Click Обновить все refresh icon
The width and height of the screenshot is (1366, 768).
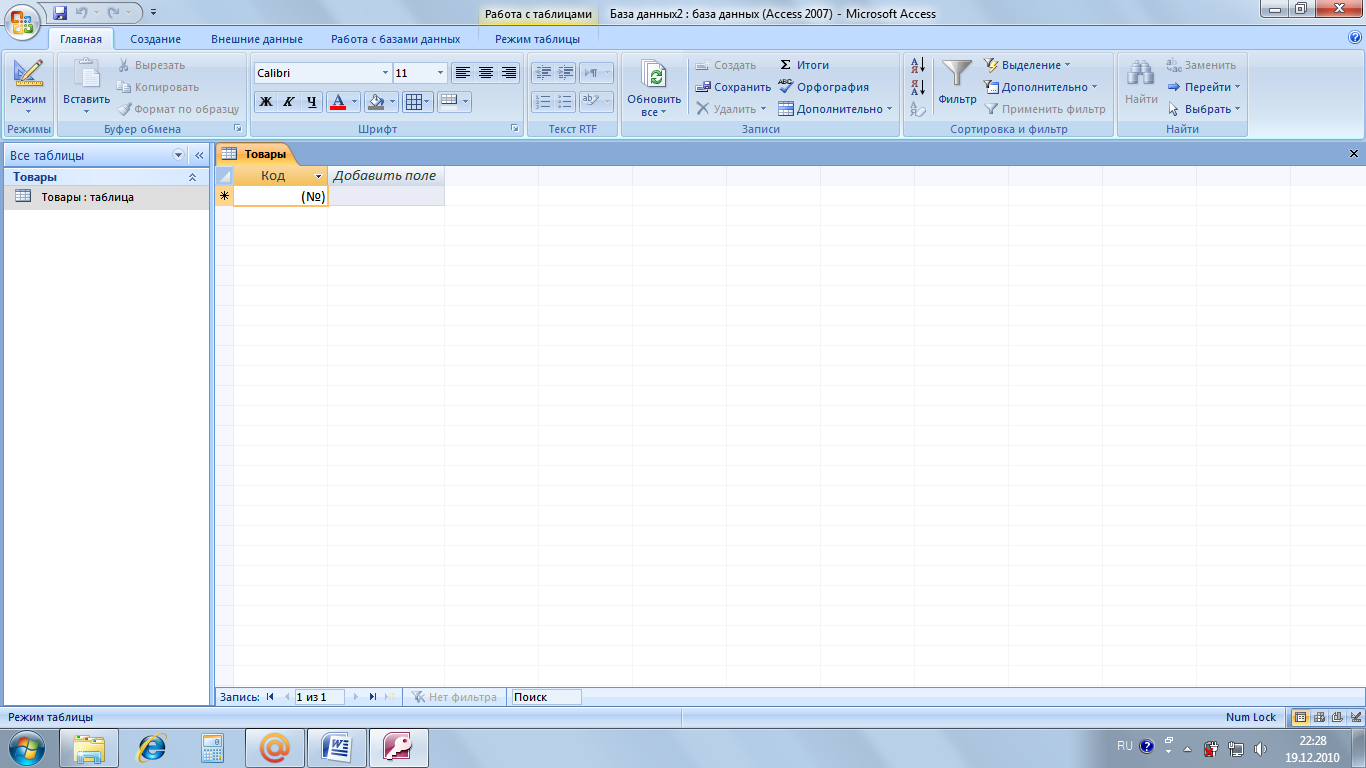click(654, 76)
